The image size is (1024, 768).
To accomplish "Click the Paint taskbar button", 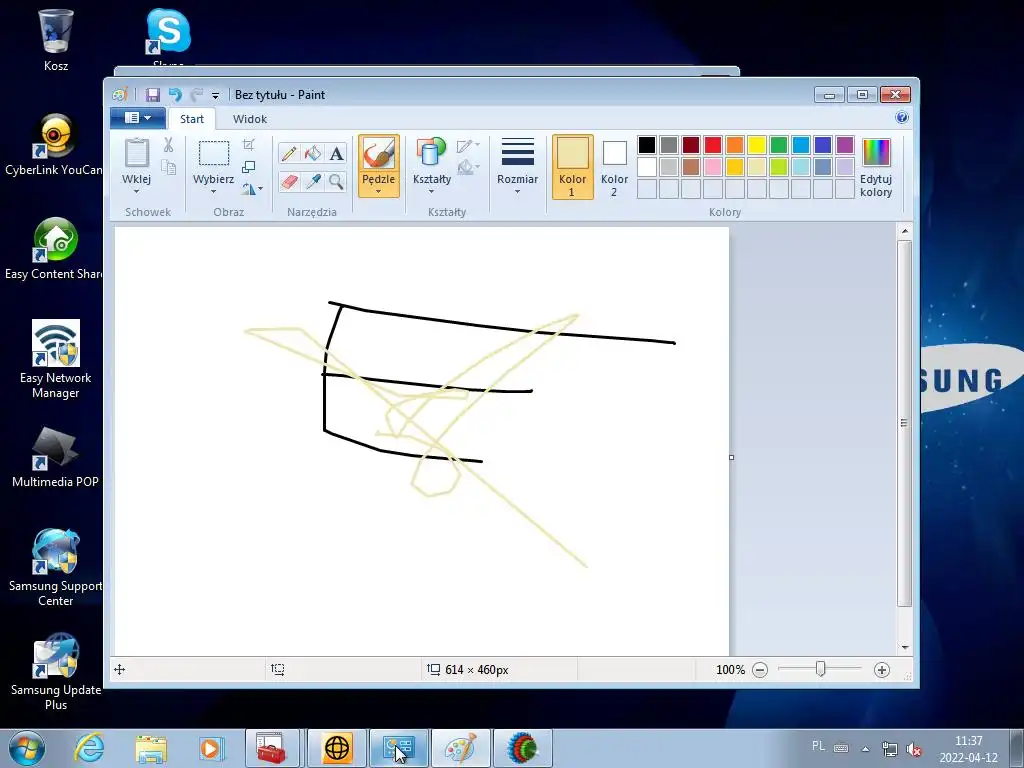I will (460, 748).
